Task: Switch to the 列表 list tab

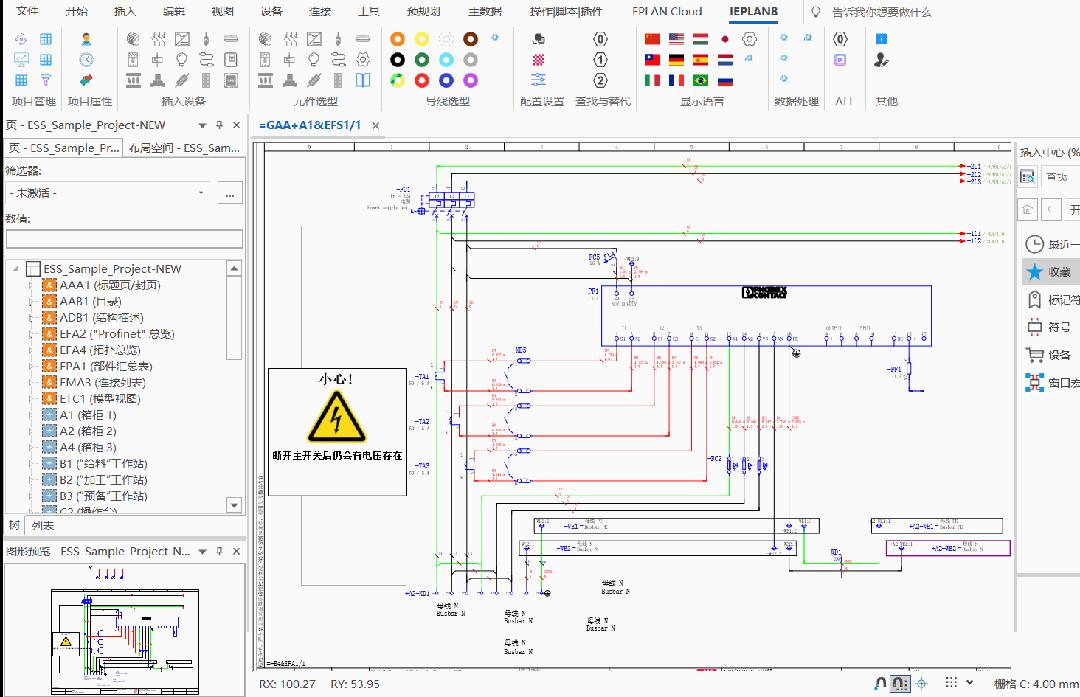Action: tap(43, 526)
